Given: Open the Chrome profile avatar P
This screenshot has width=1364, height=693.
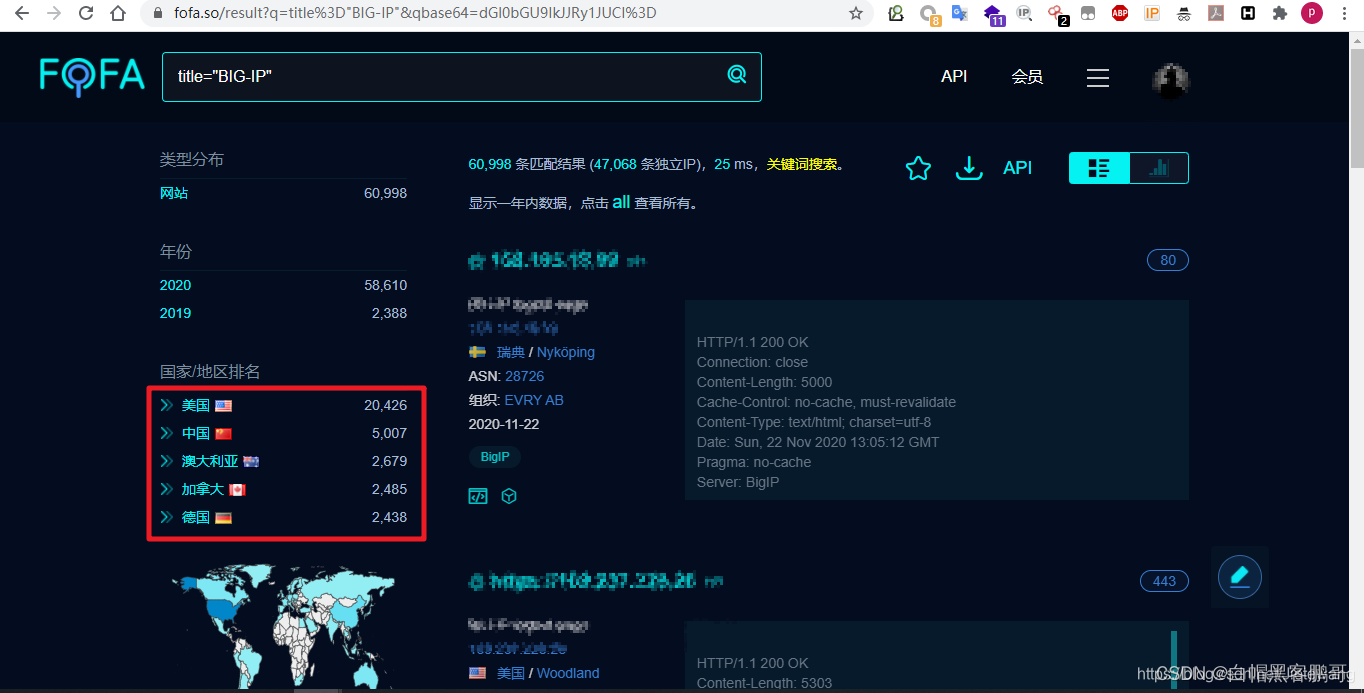Looking at the screenshot, I should [1311, 13].
